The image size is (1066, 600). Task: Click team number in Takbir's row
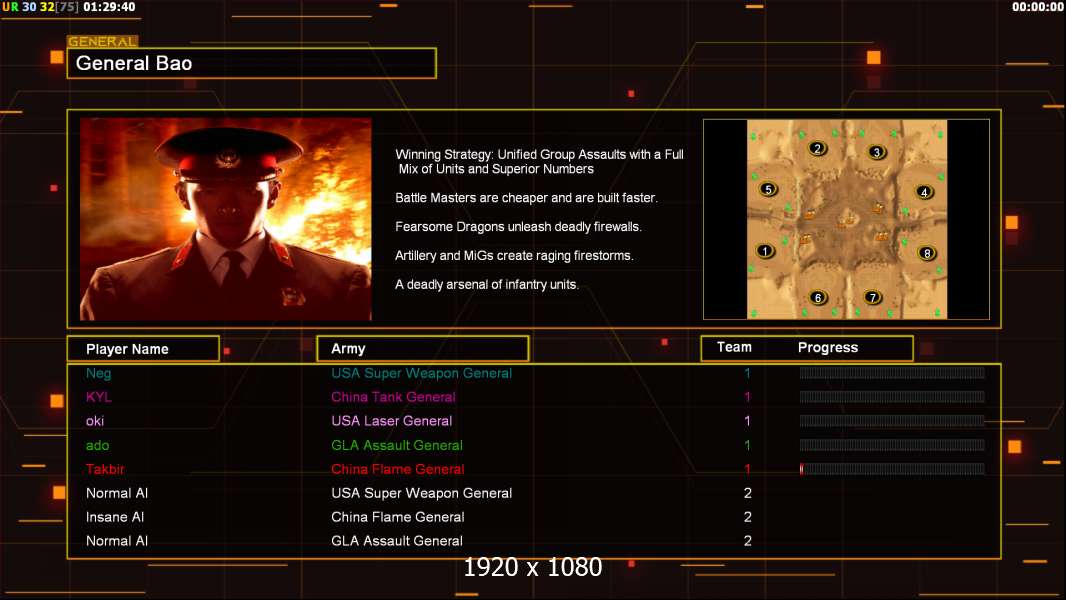point(747,469)
